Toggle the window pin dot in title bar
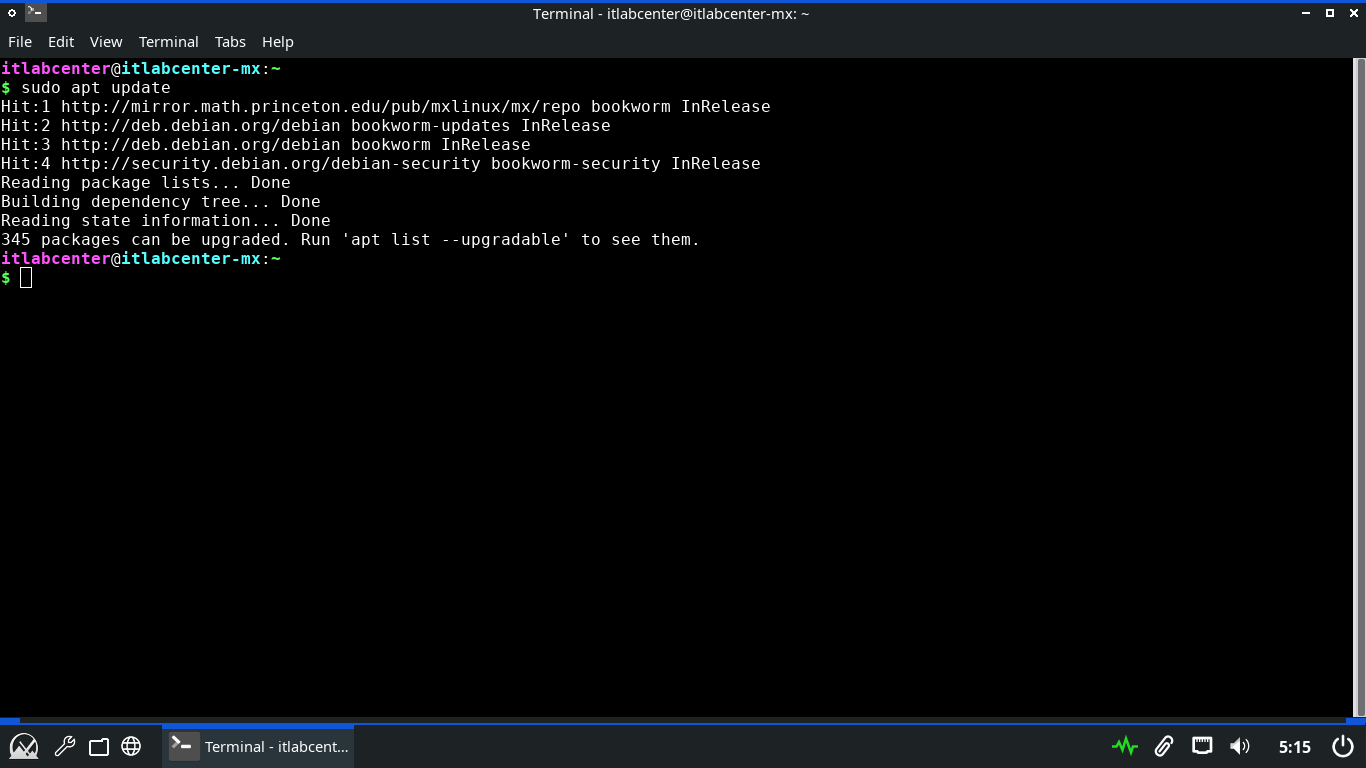The width and height of the screenshot is (1366, 768). tap(12, 13)
